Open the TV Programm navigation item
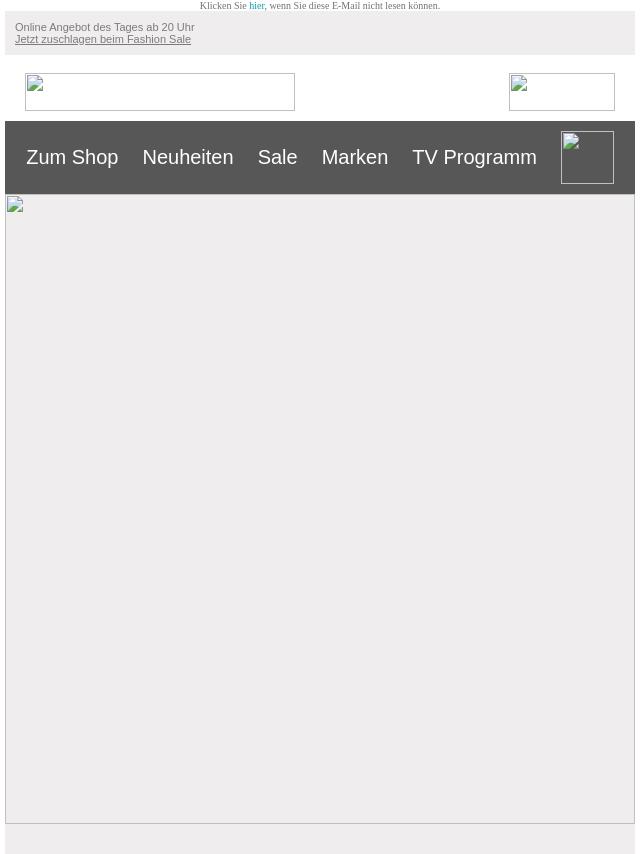 [x=474, y=157]
